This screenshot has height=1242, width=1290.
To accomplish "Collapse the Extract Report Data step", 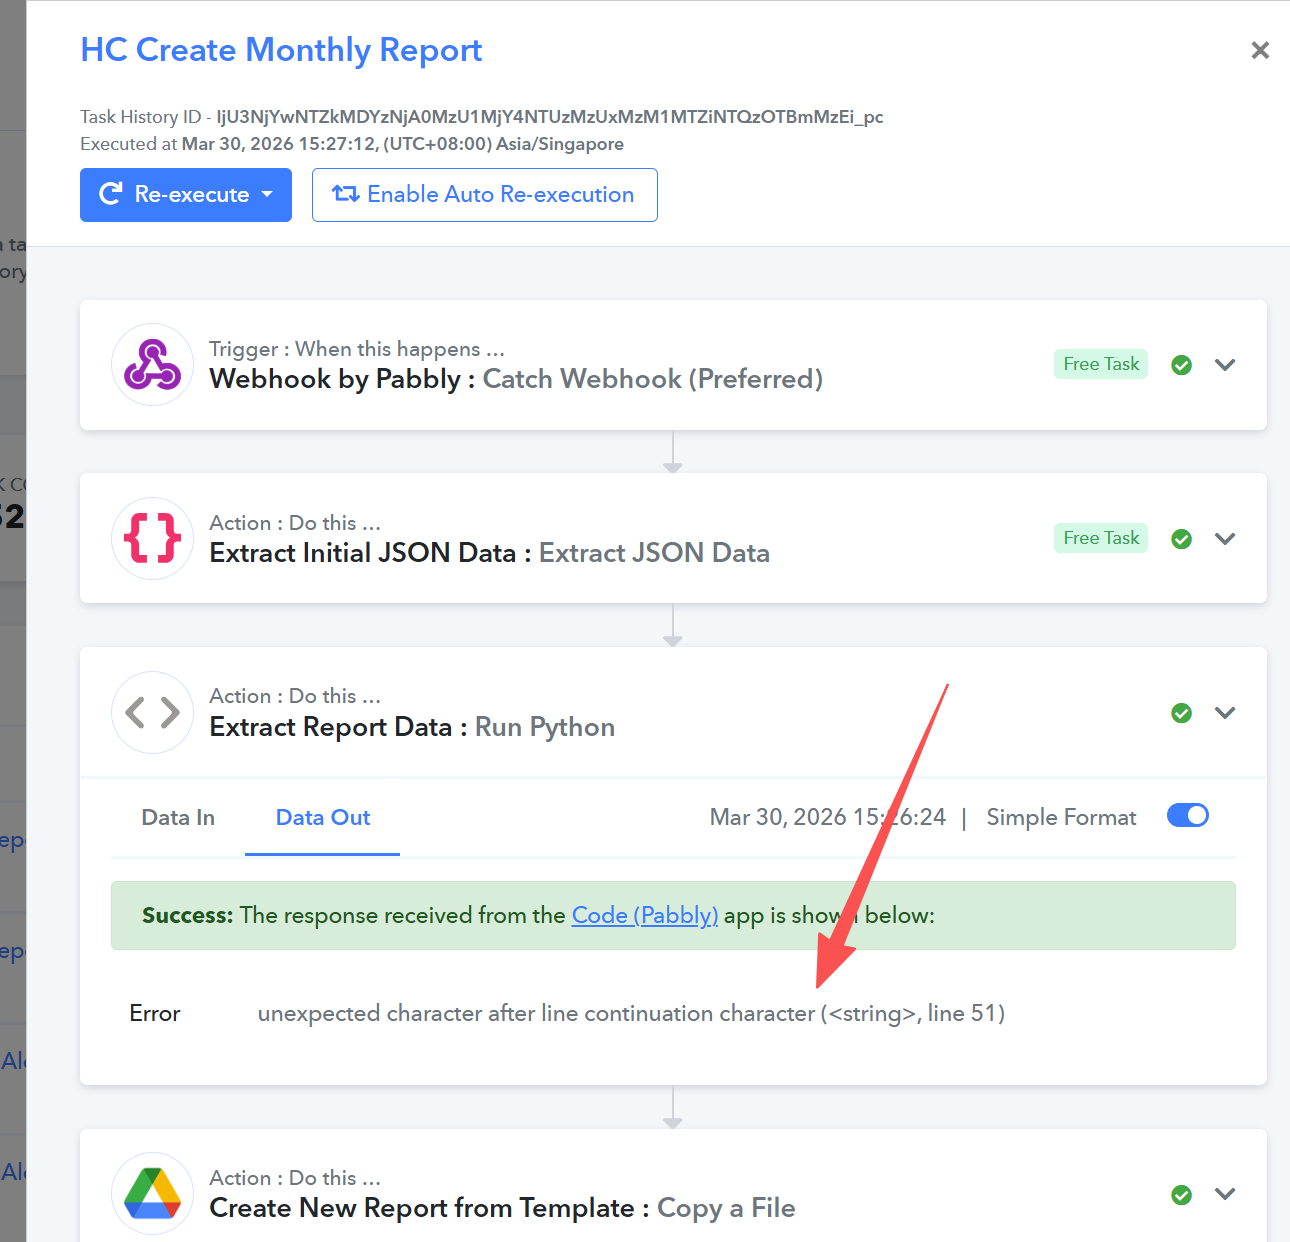I will pos(1225,713).
